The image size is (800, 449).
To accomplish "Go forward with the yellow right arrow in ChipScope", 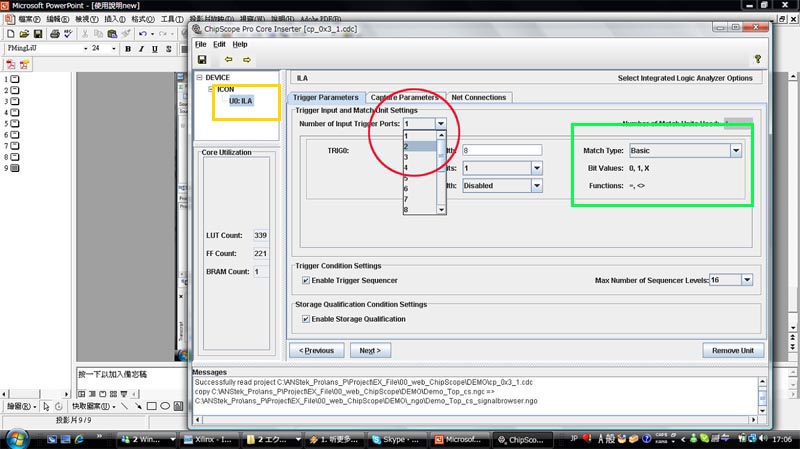I will (x=247, y=60).
